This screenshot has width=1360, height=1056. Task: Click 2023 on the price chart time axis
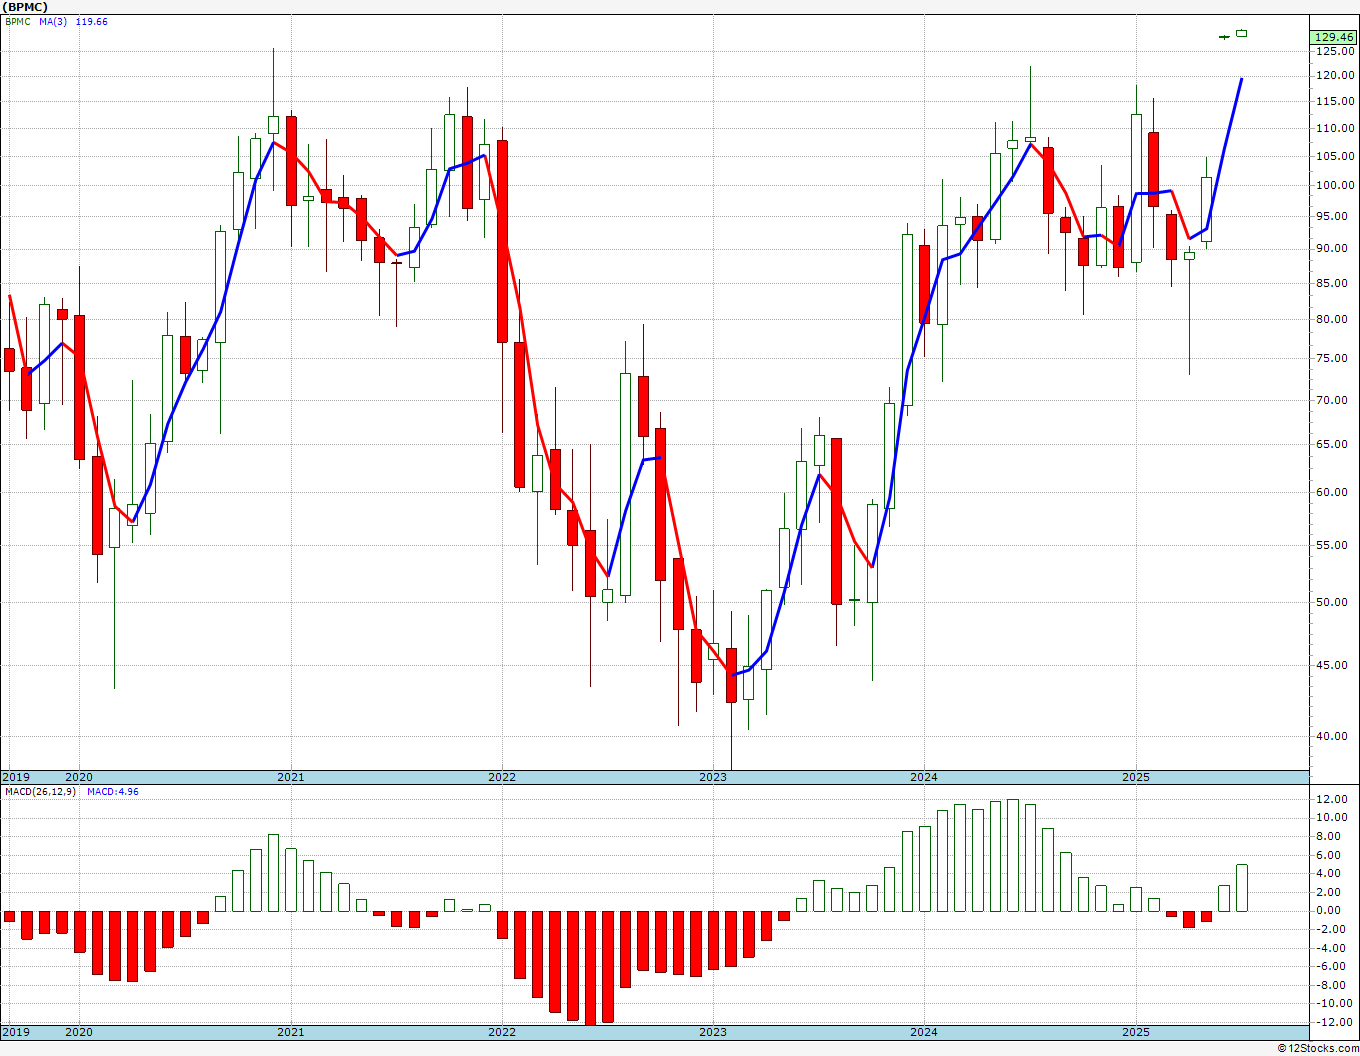point(713,777)
